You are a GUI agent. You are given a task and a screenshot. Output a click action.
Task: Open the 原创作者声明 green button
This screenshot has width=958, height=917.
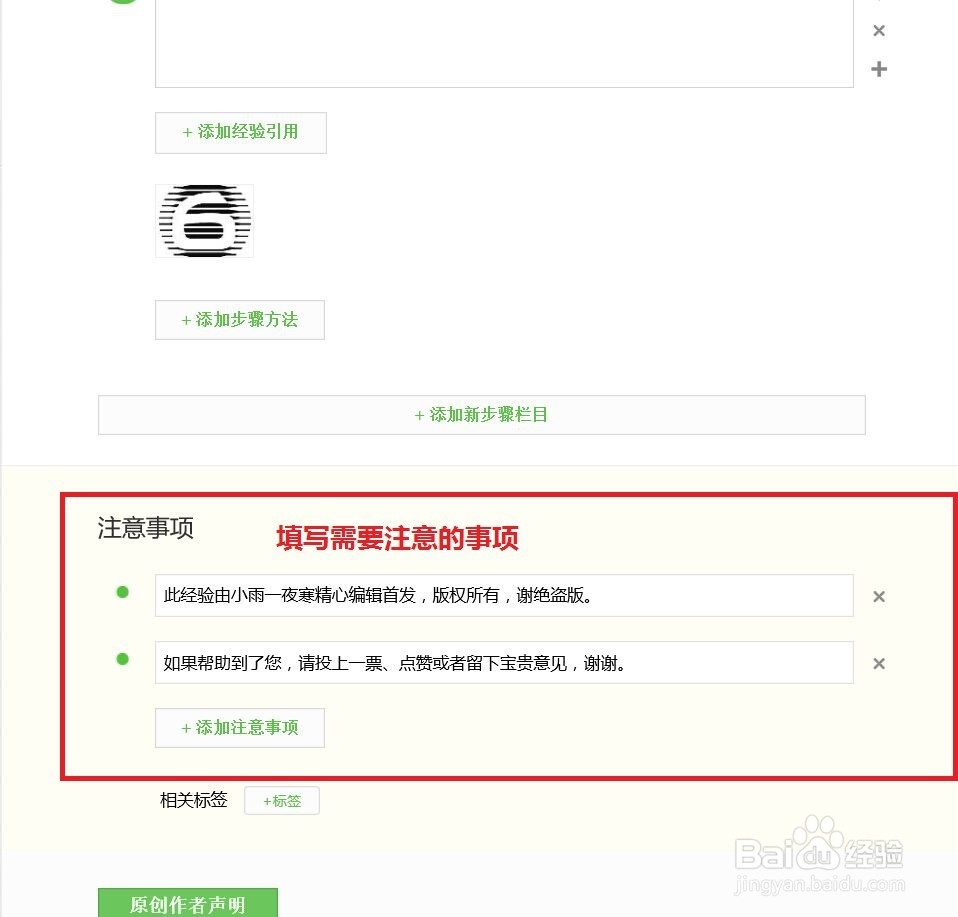coord(188,903)
